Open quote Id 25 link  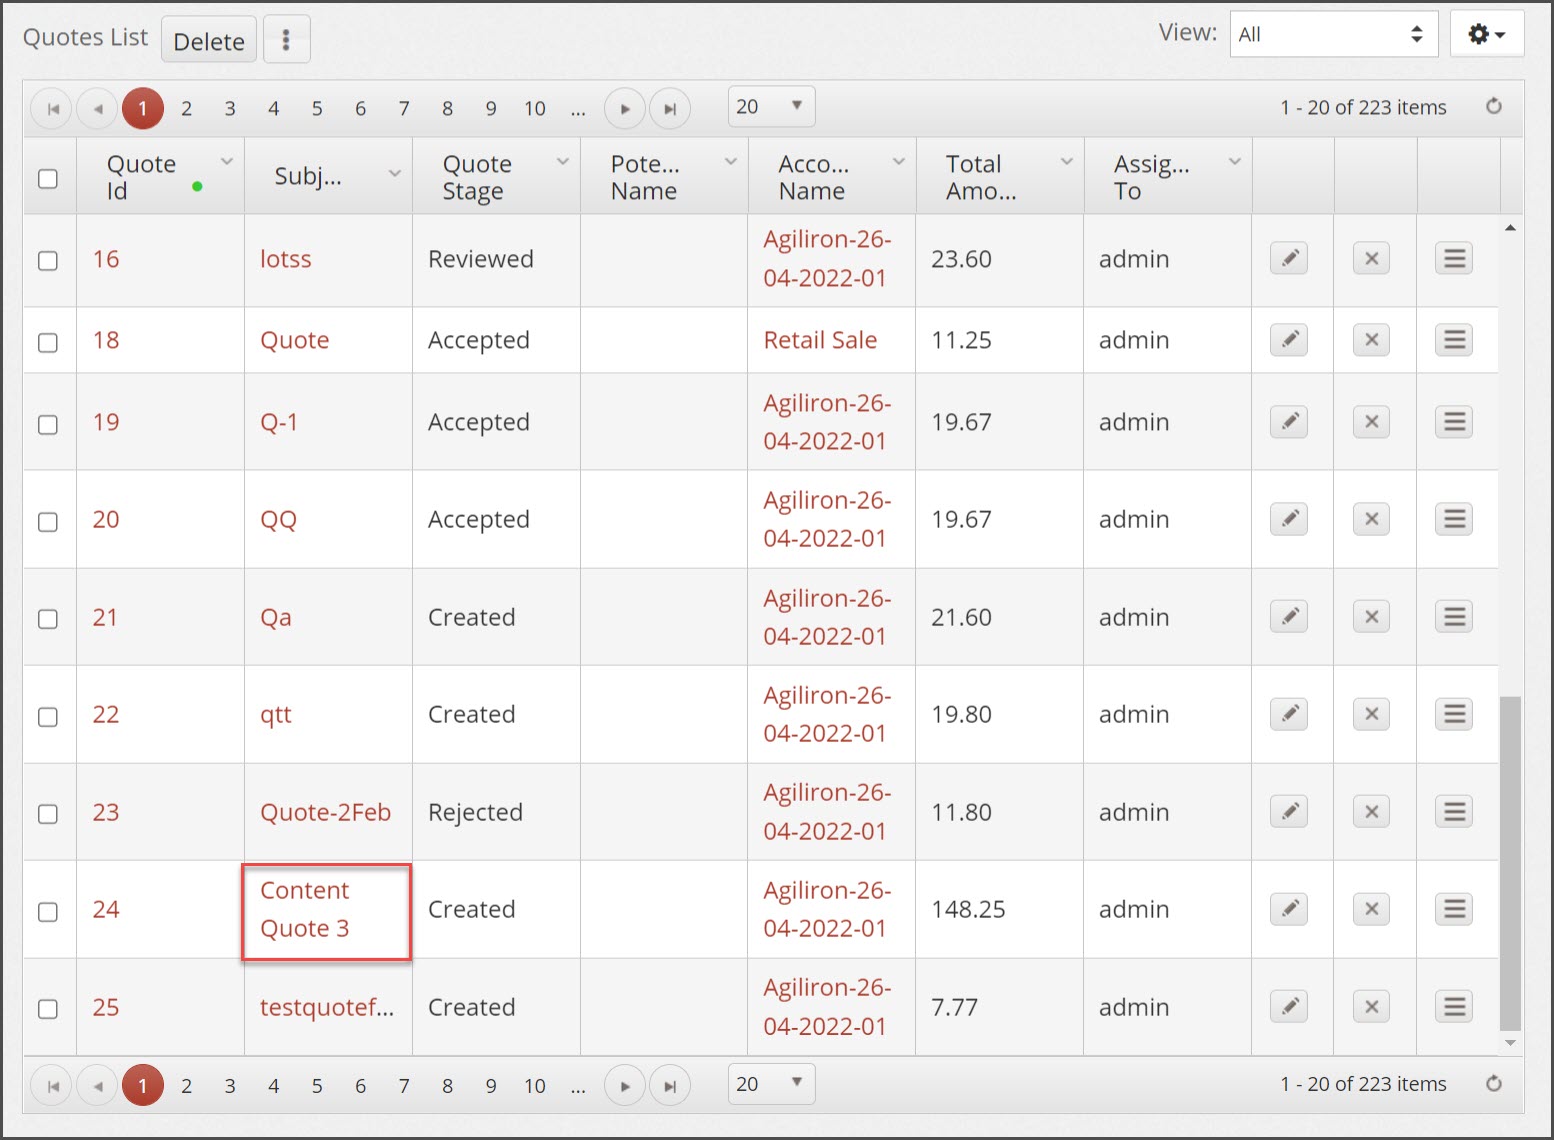click(106, 1007)
